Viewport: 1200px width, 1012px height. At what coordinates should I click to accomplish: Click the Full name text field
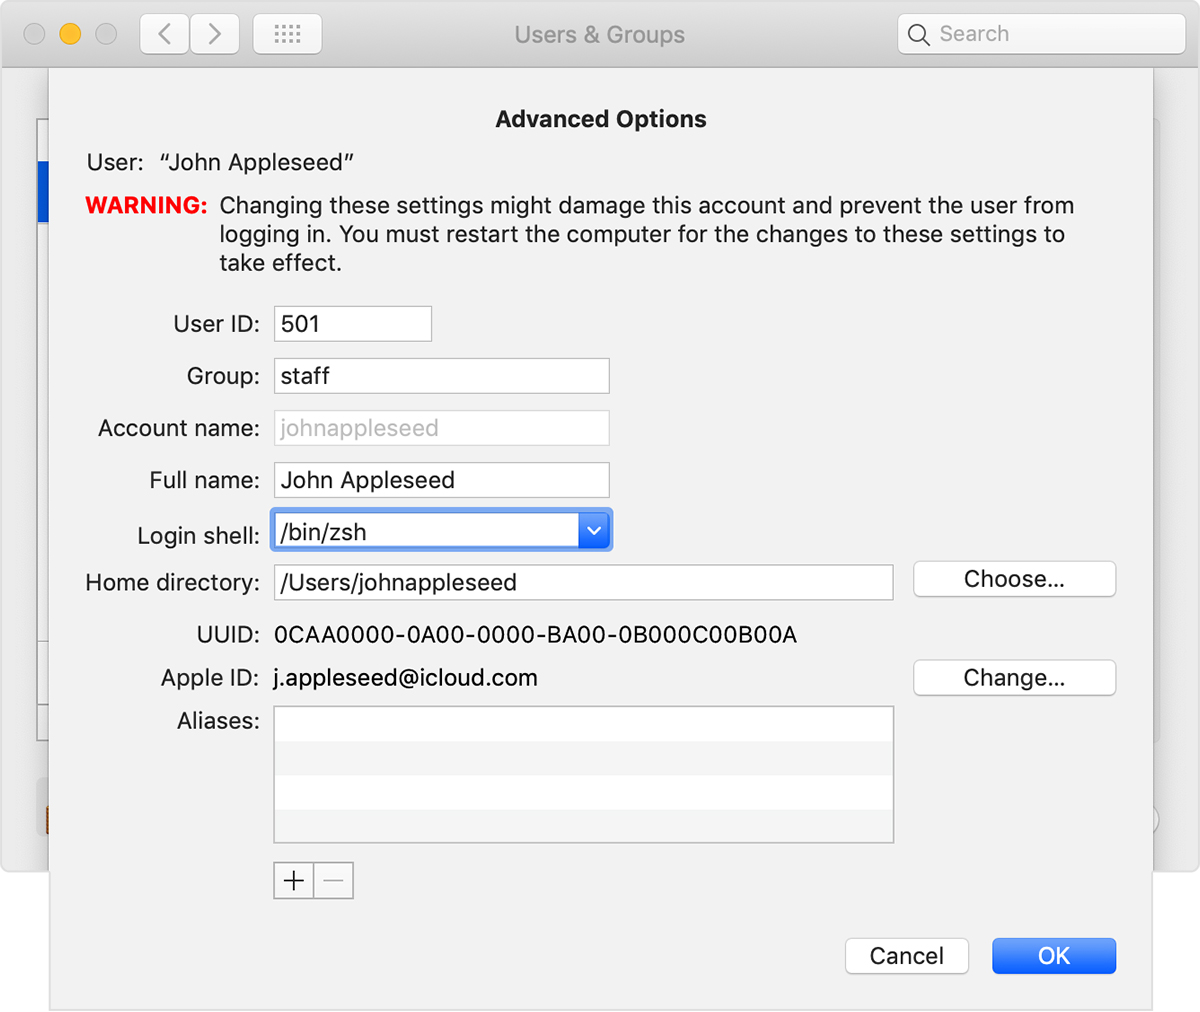tap(441, 480)
